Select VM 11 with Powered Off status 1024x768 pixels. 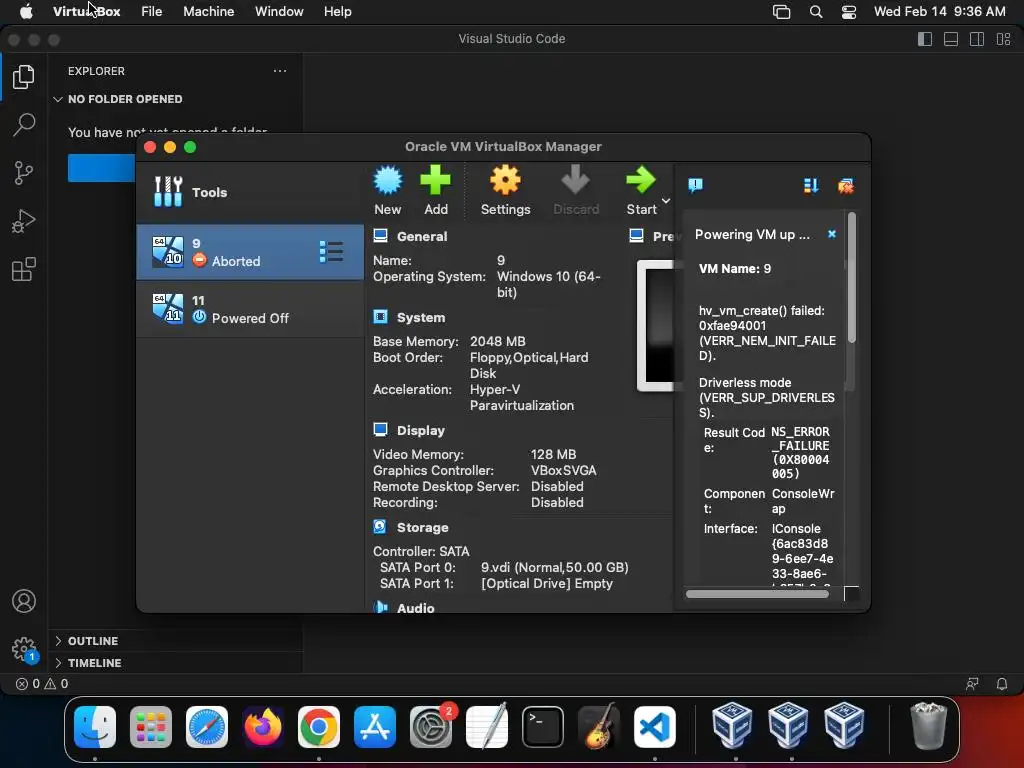click(250, 309)
